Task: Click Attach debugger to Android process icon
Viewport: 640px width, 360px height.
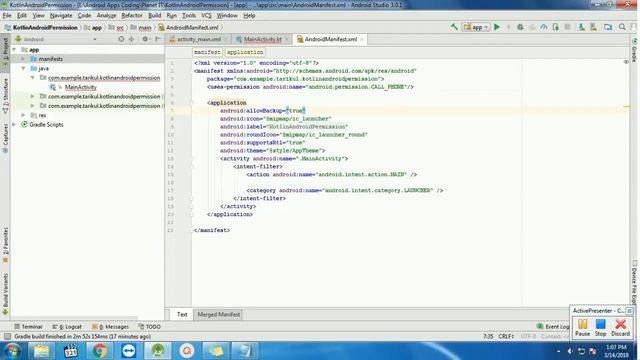Action: pos(556,27)
